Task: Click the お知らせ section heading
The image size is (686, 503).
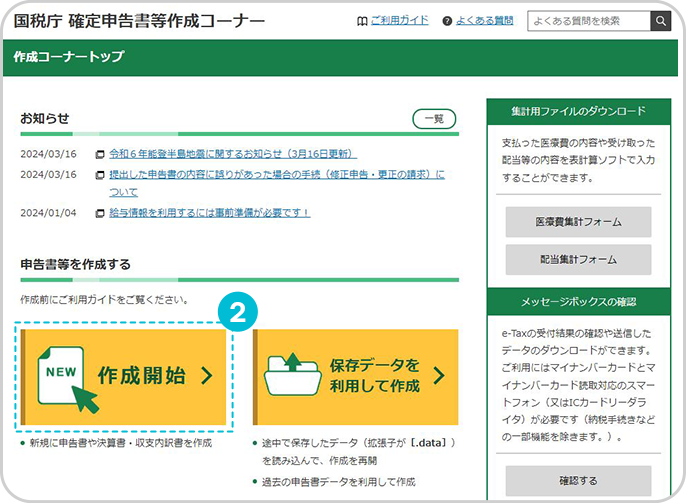Action: click(45, 118)
